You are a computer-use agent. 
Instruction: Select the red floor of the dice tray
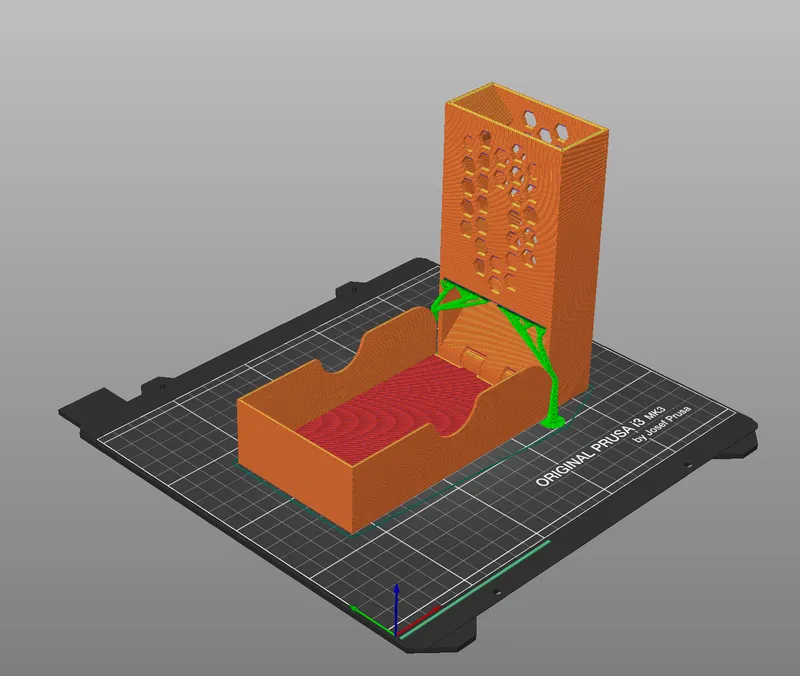(x=388, y=408)
